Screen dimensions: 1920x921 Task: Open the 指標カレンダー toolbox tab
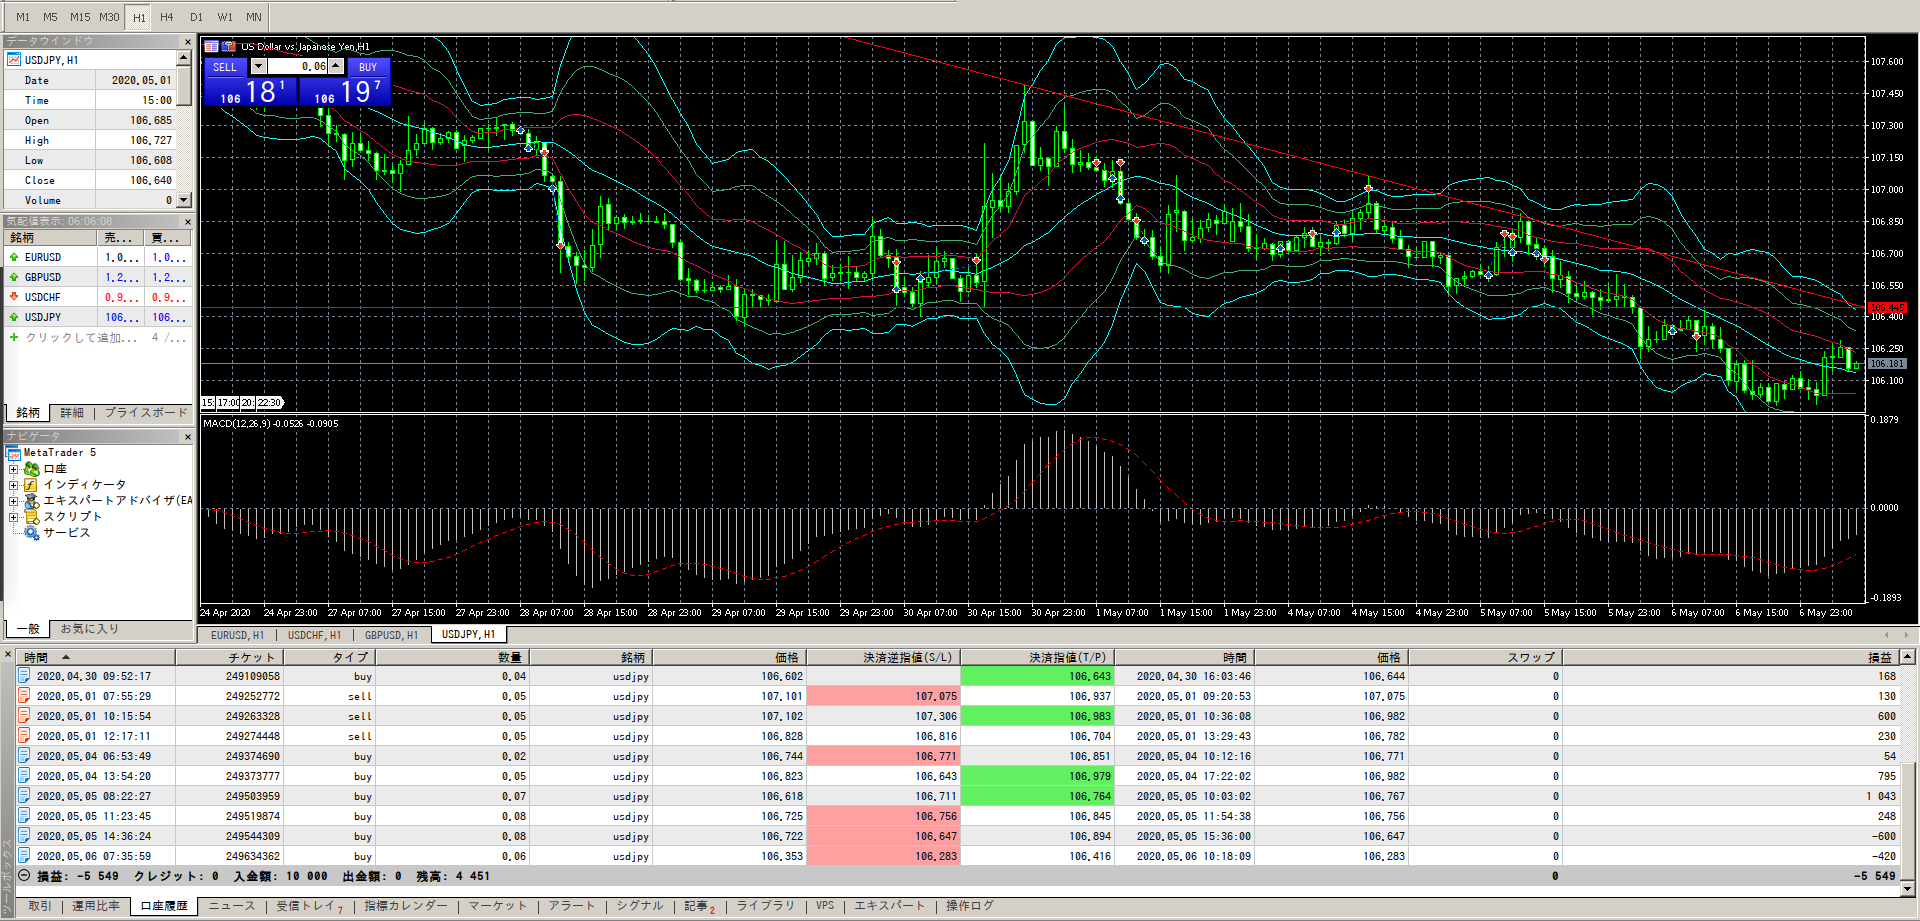pos(406,906)
